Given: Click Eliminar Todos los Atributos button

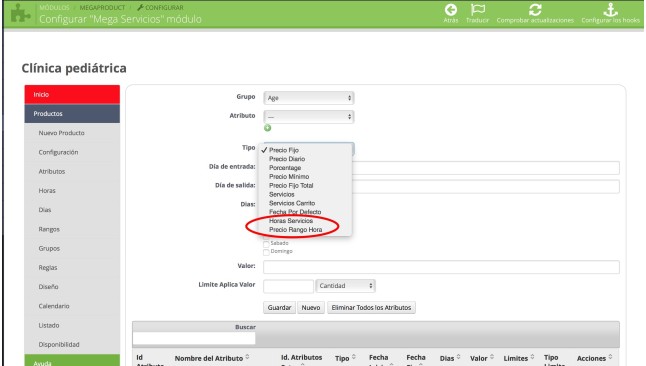Looking at the screenshot, I should [371, 307].
